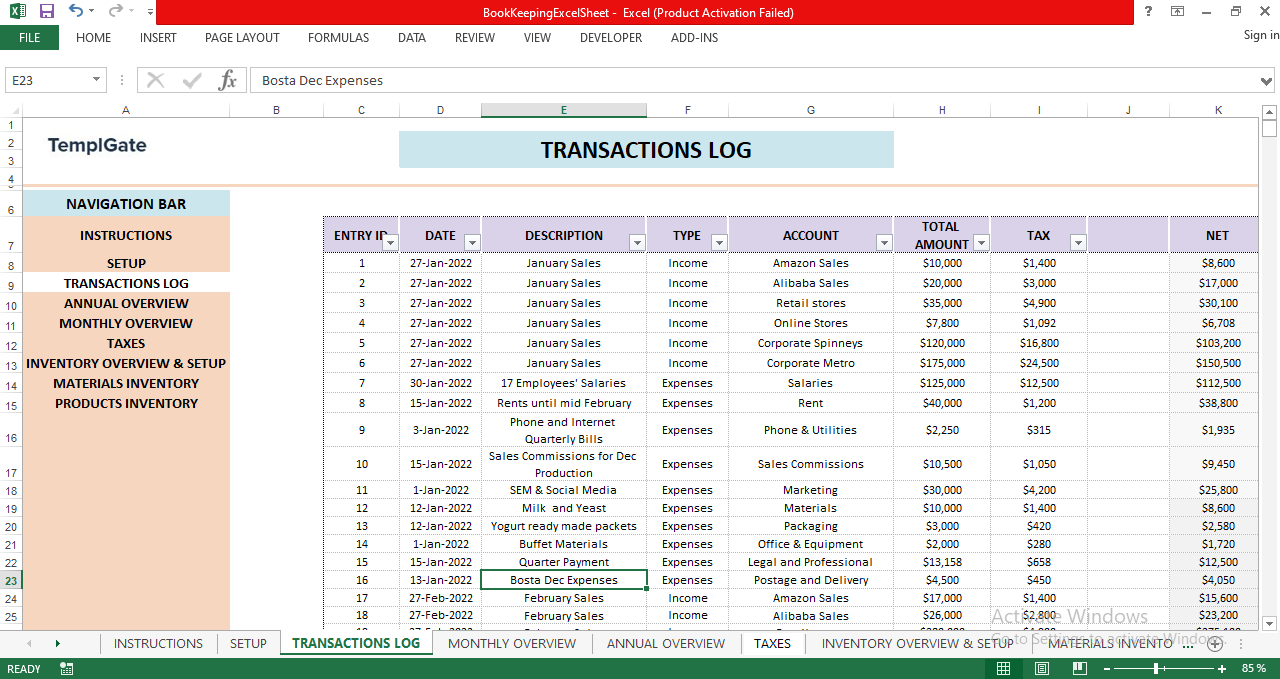
Task: Add a new sheet with plus icon
Action: click(x=1215, y=644)
